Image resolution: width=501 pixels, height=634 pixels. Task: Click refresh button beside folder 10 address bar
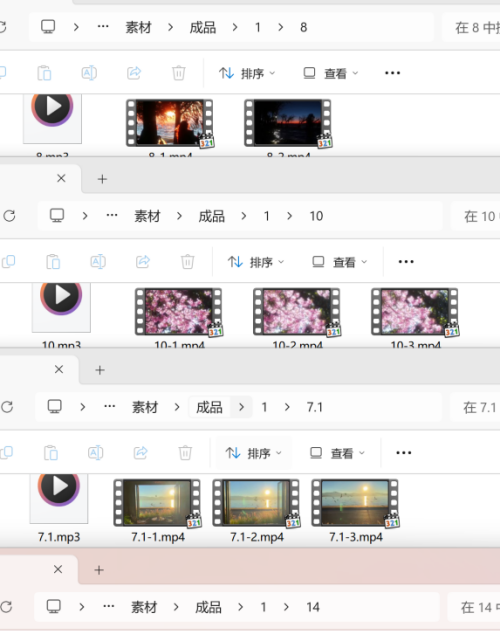click(9, 216)
